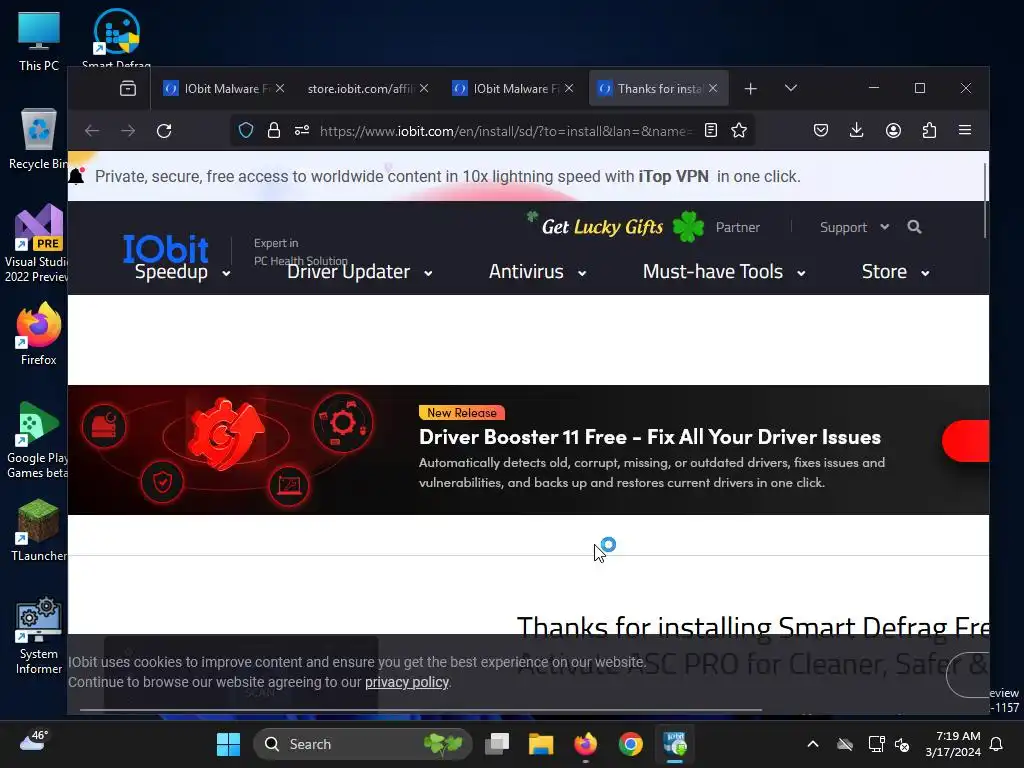
Task: Click the green clover lucky gifts icon
Action: pos(688,227)
